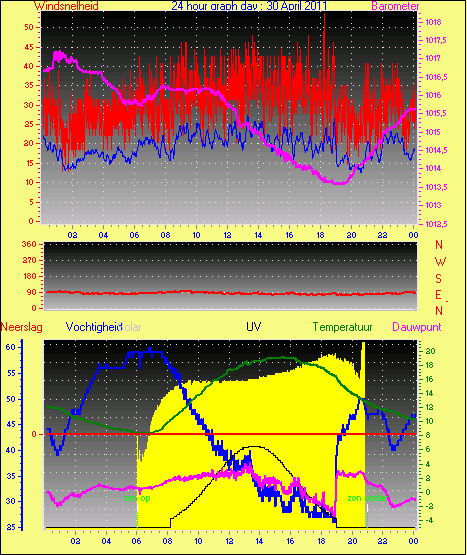
Task: Click the 50 value on wind speed axis
Action: click(x=29, y=28)
